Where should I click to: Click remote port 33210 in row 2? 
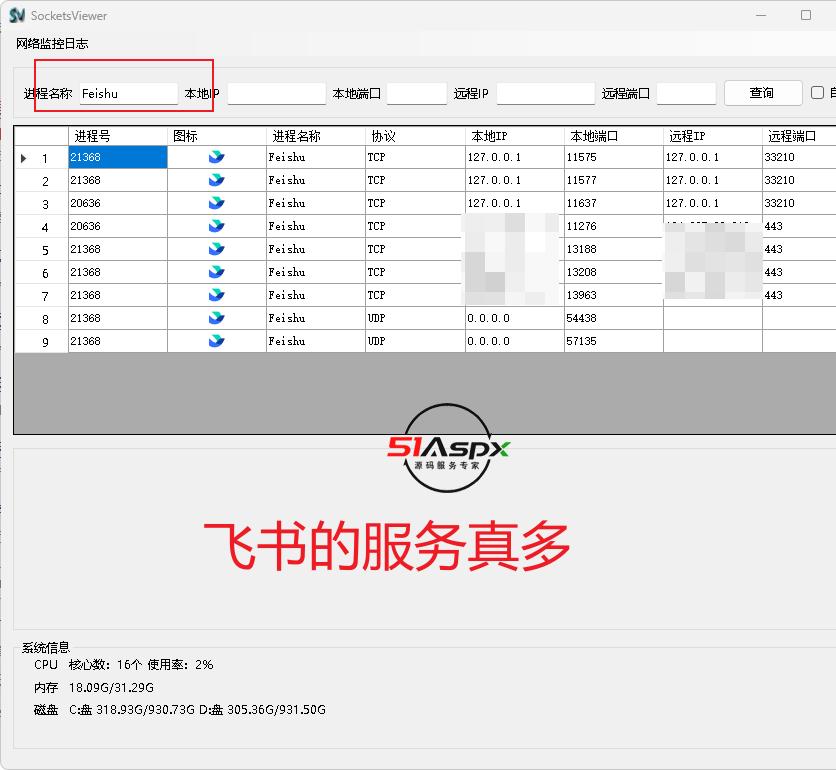799,180
